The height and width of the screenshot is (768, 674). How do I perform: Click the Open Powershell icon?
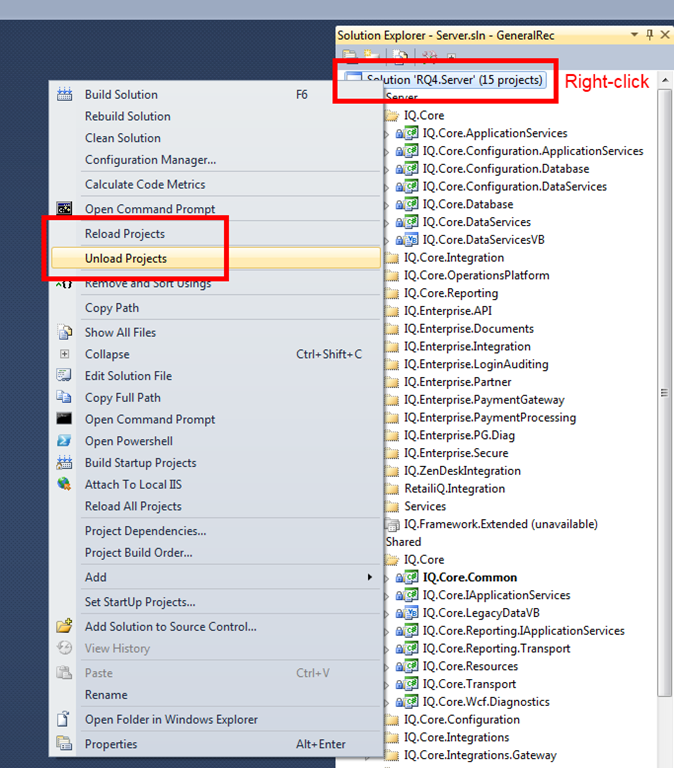tap(64, 440)
